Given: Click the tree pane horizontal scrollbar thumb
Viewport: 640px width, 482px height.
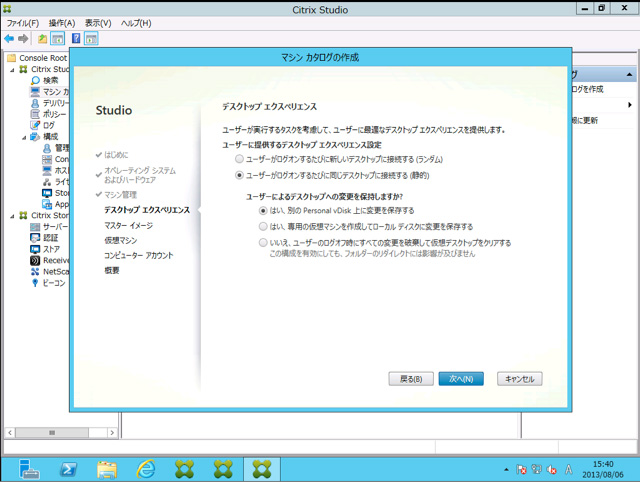Looking at the screenshot, I should coord(52,433).
